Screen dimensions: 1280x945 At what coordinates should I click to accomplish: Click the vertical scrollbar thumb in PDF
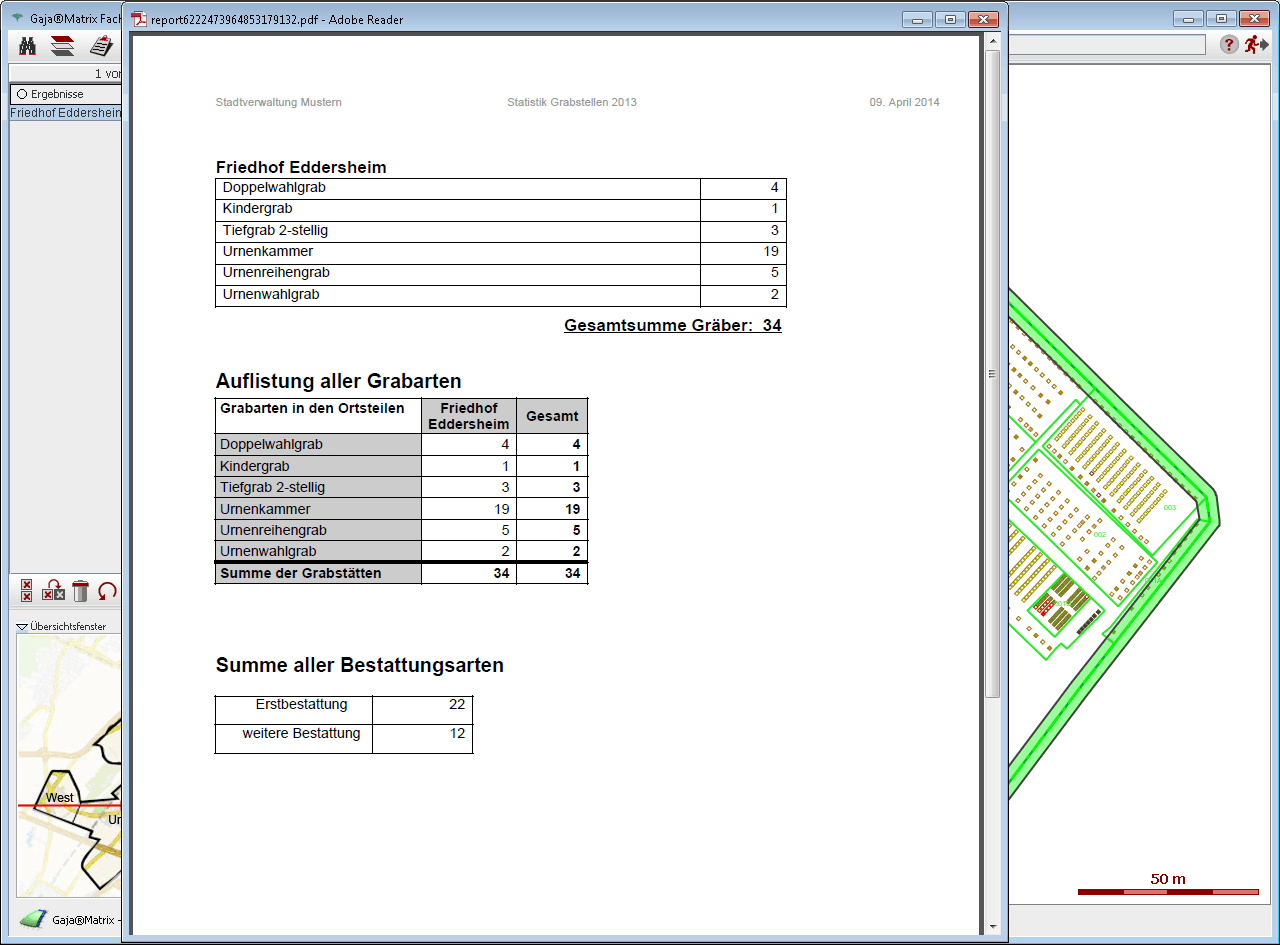pos(992,373)
